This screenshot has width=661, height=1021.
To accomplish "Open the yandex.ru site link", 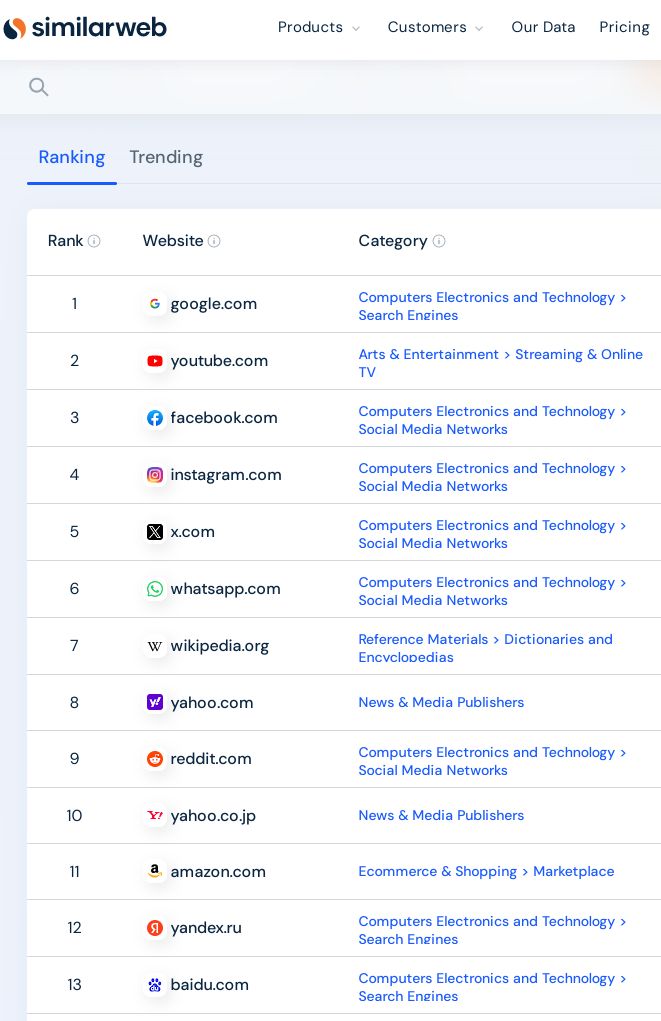I will tap(206, 928).
